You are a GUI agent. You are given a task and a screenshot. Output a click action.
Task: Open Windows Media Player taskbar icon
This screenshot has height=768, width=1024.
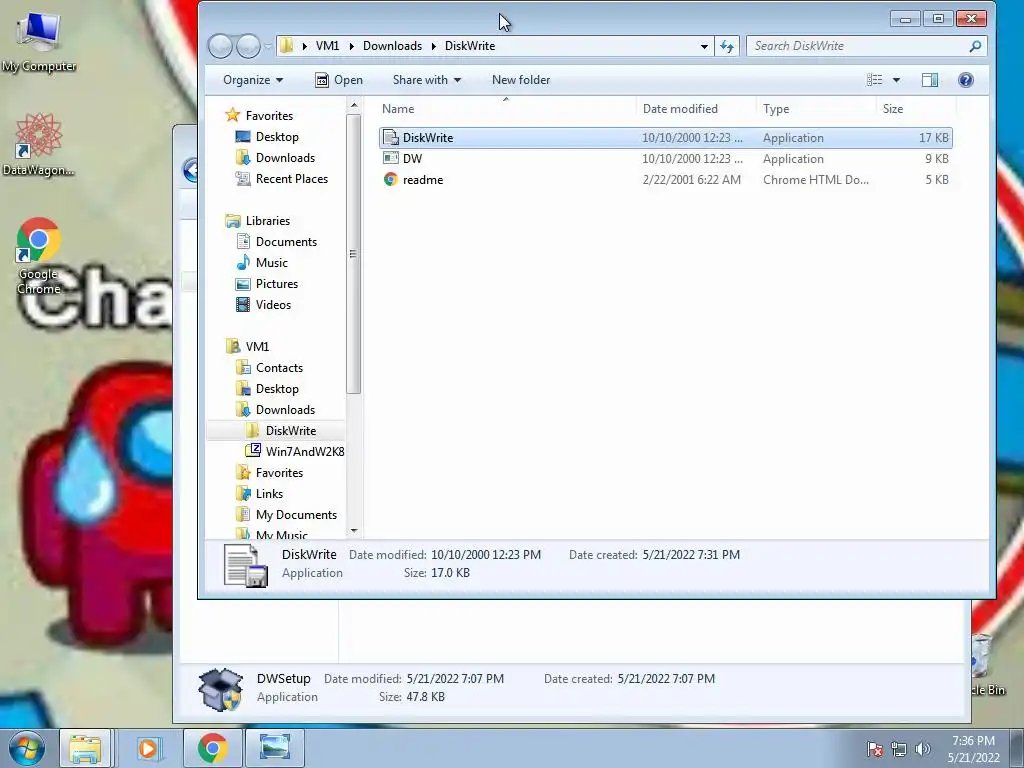tap(148, 748)
